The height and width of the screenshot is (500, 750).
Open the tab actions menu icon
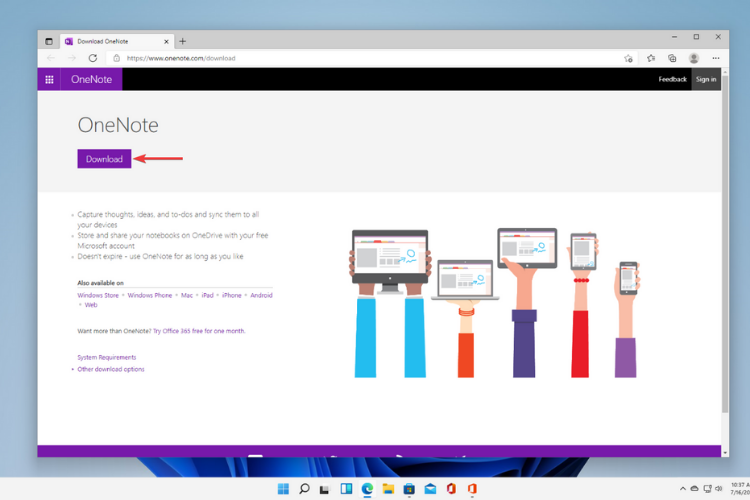(x=49, y=42)
